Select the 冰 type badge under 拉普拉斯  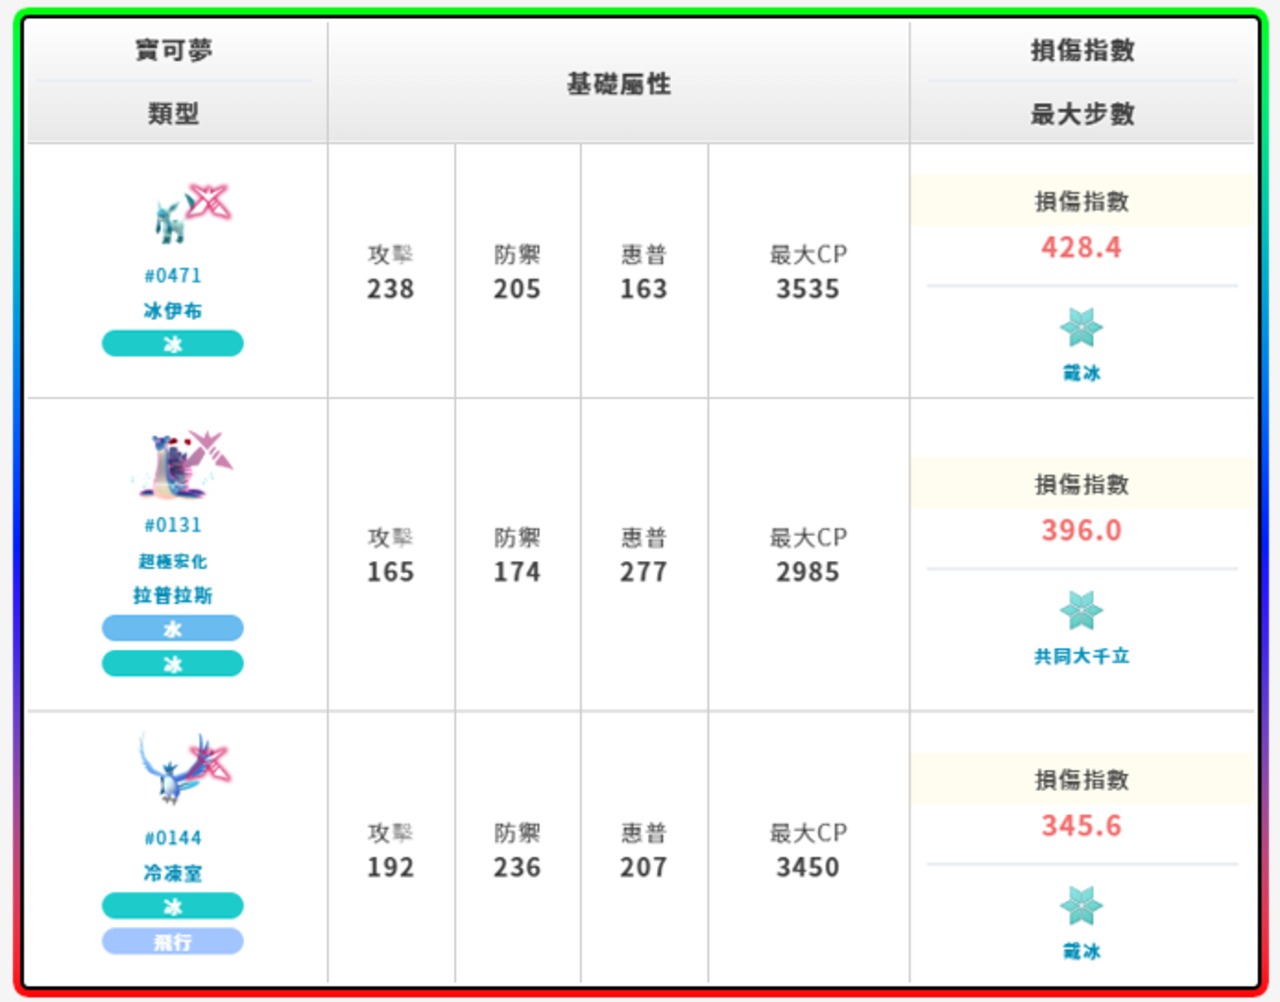click(173, 664)
